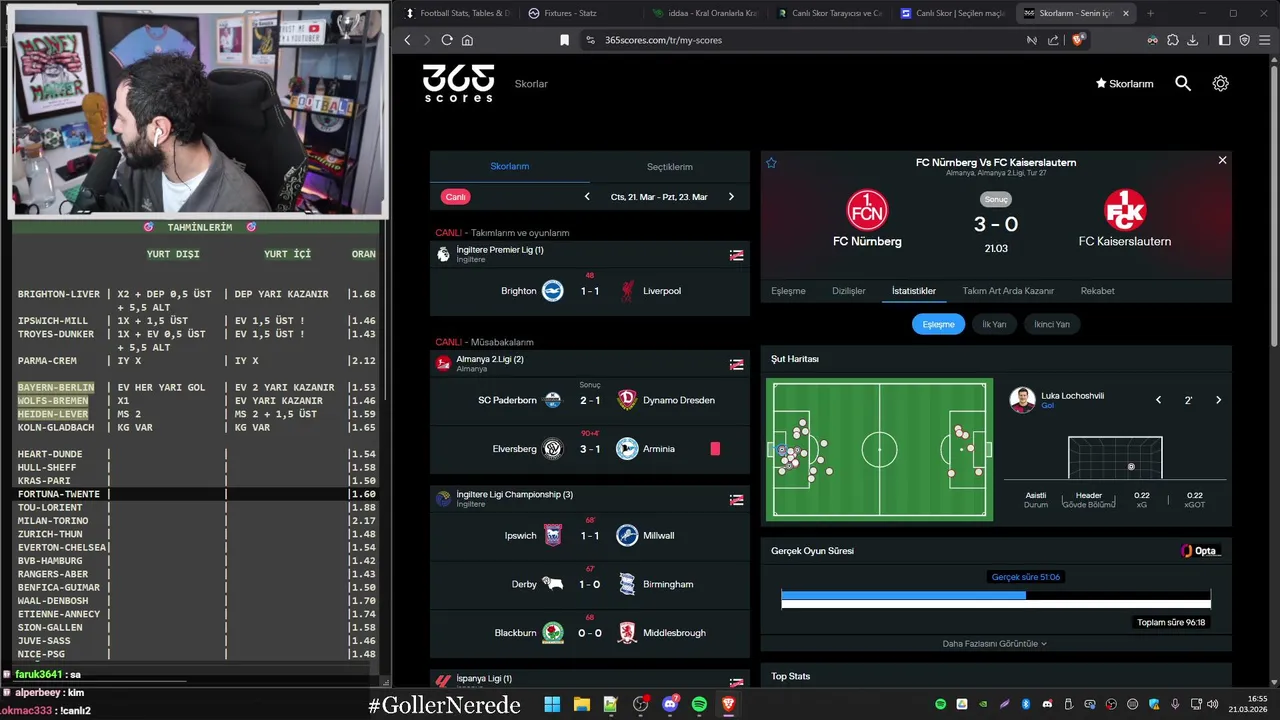Open Discord from the taskbar
The width and height of the screenshot is (1280, 720).
point(670,705)
